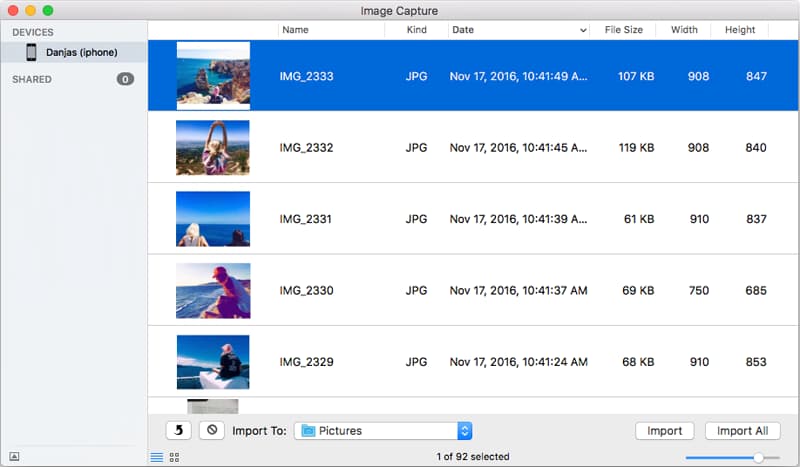This screenshot has width=800, height=467.
Task: Click the Pictures folder icon in Import To
Action: [308, 431]
